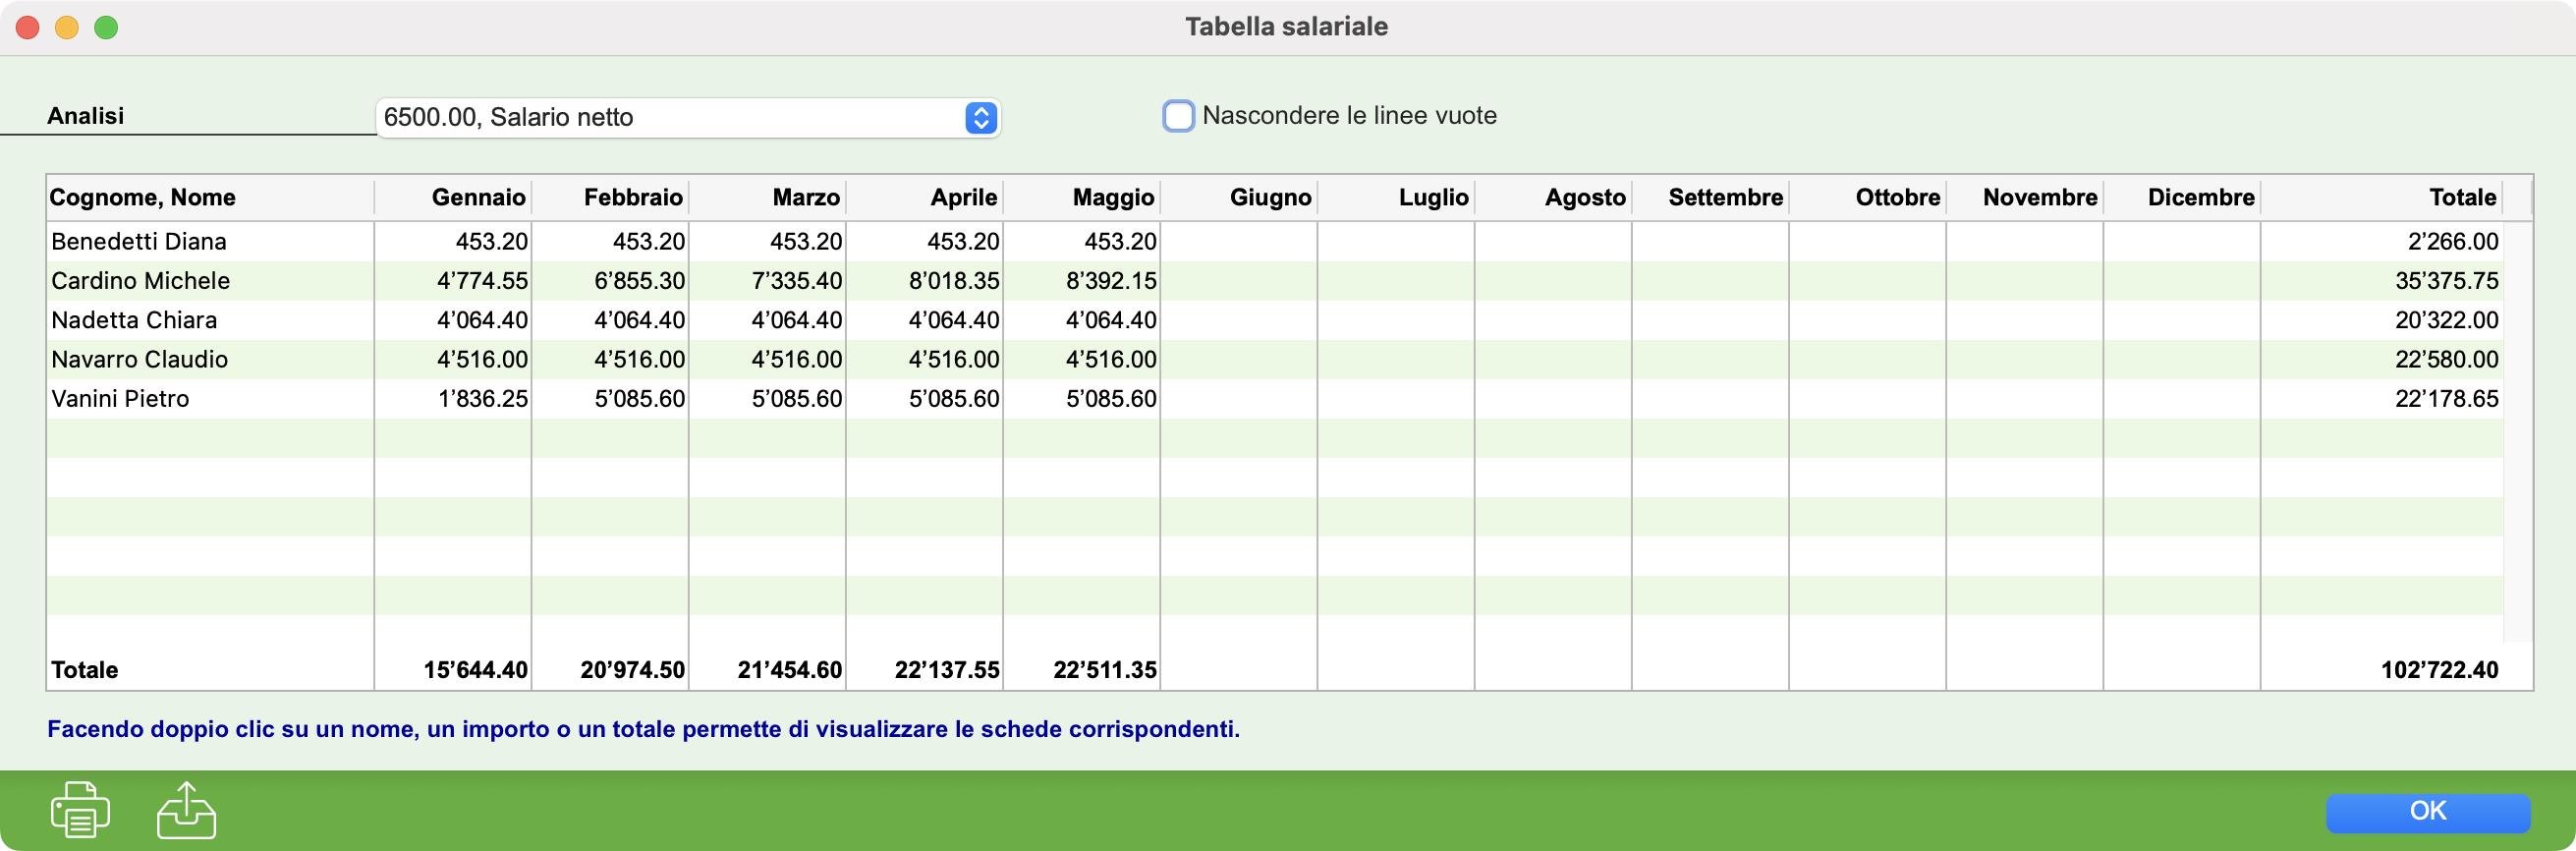Image resolution: width=2576 pixels, height=851 pixels.
Task: Click Vanini Pietro's Maggio amount 5'085.60
Action: coord(1110,399)
